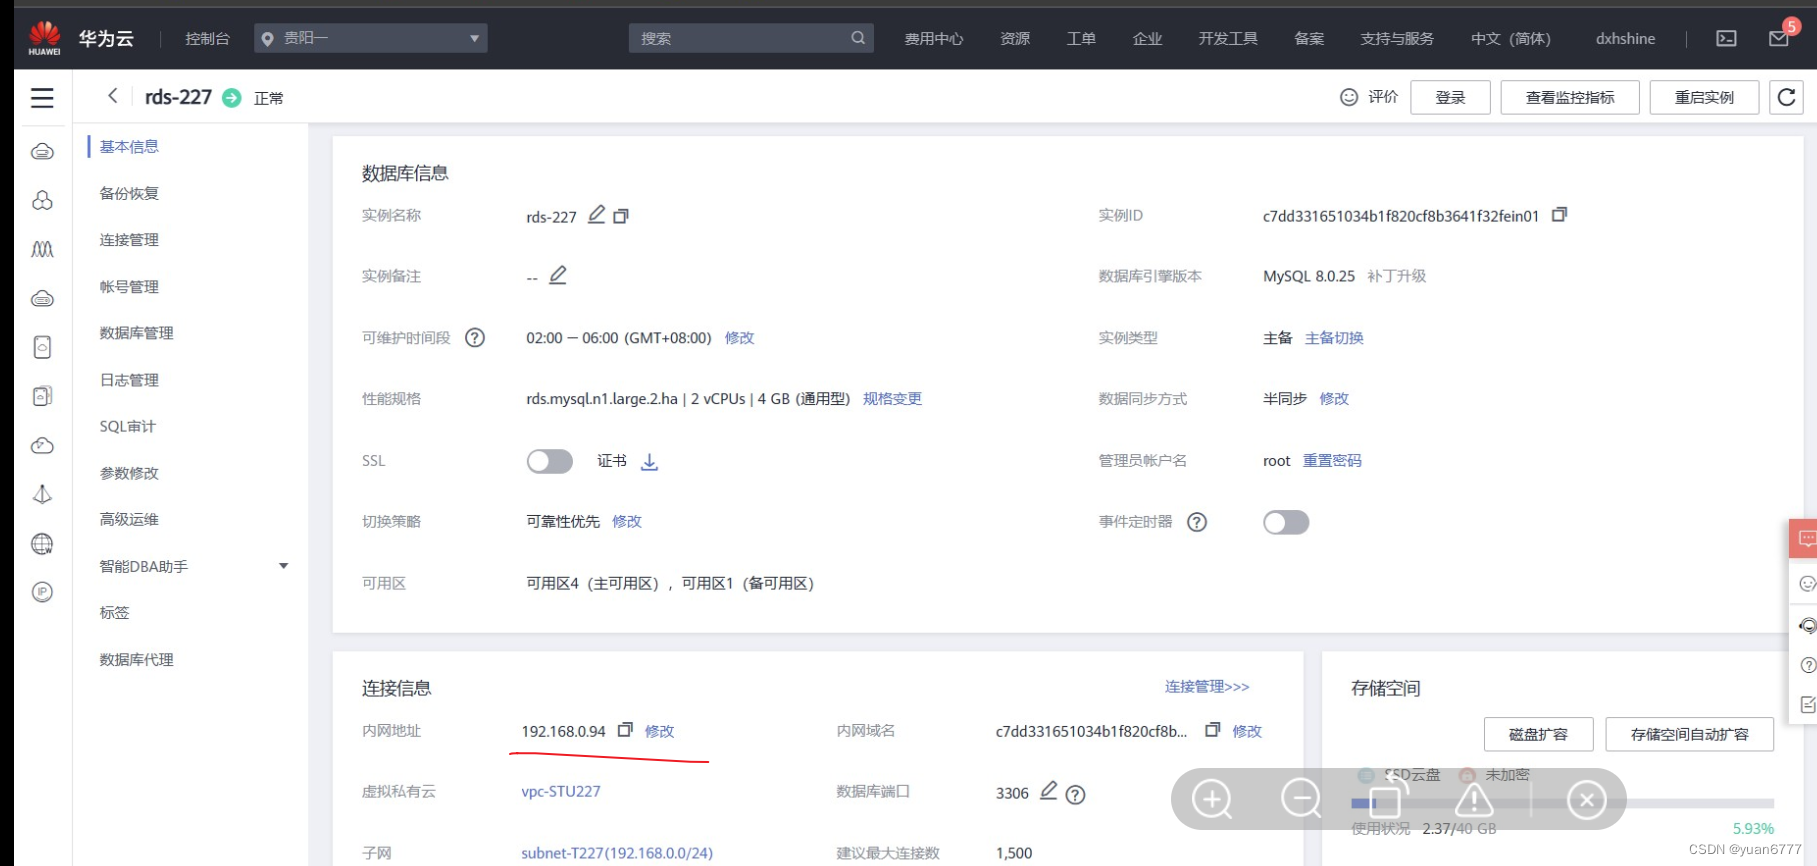Viewport: 1817px width, 866px height.
Task: Open 日志管理 in side menu
Action: point(129,380)
